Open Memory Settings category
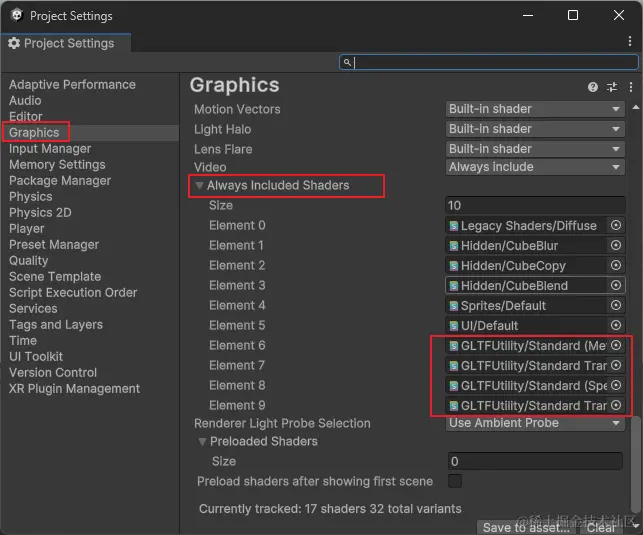The image size is (643, 535). coord(57,164)
